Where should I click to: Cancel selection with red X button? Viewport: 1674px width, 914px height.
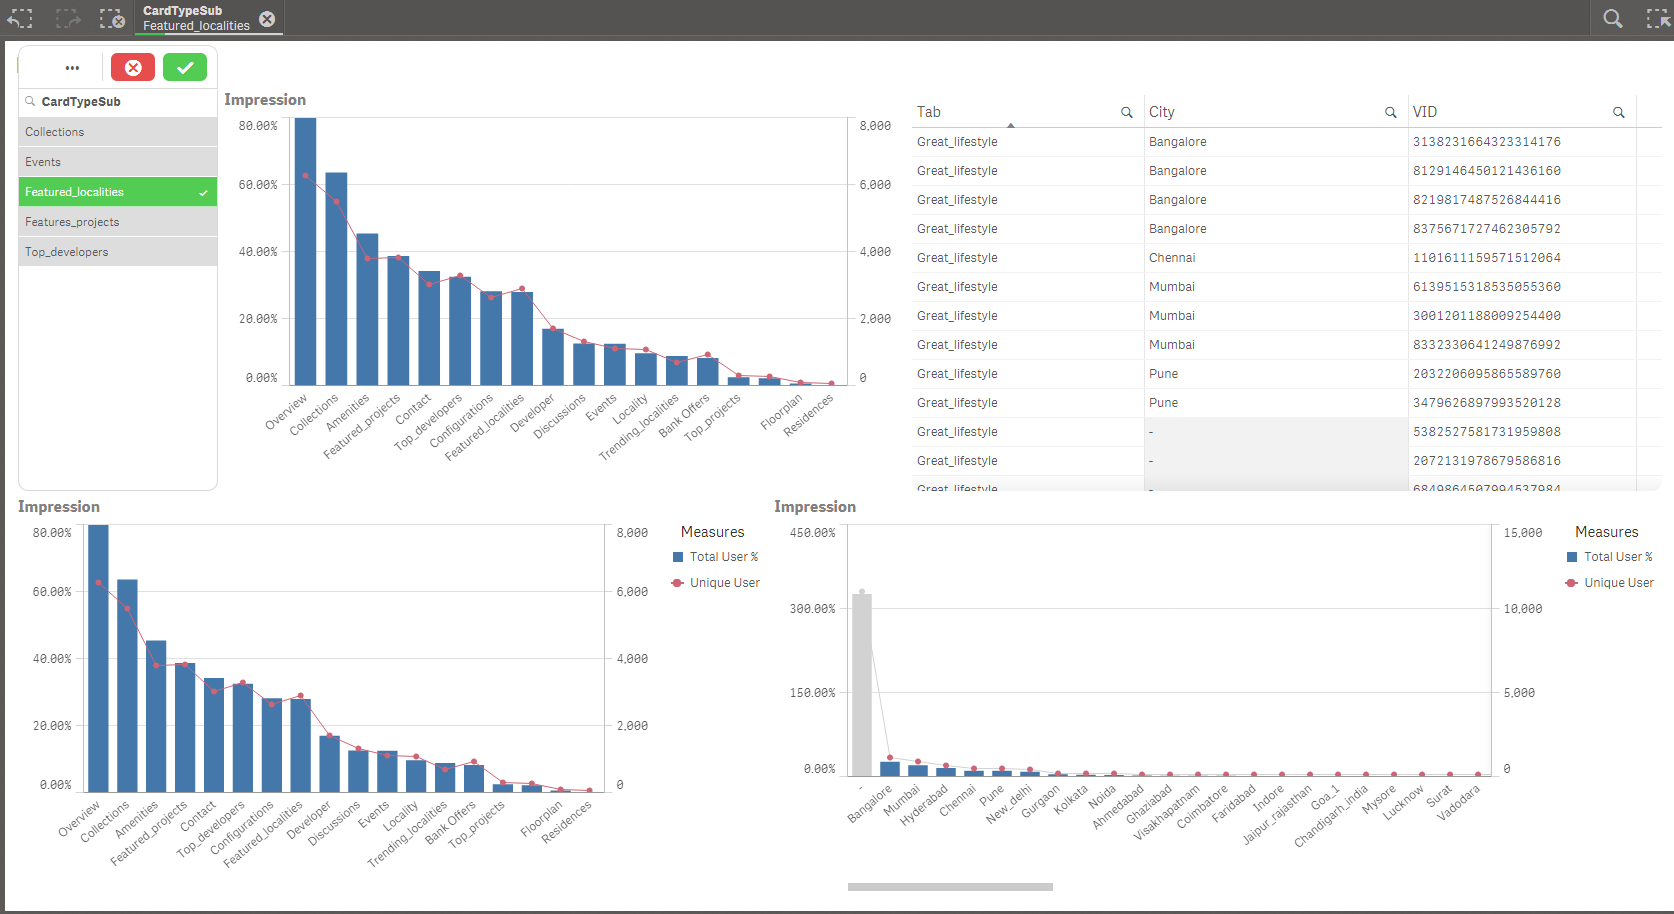133,67
